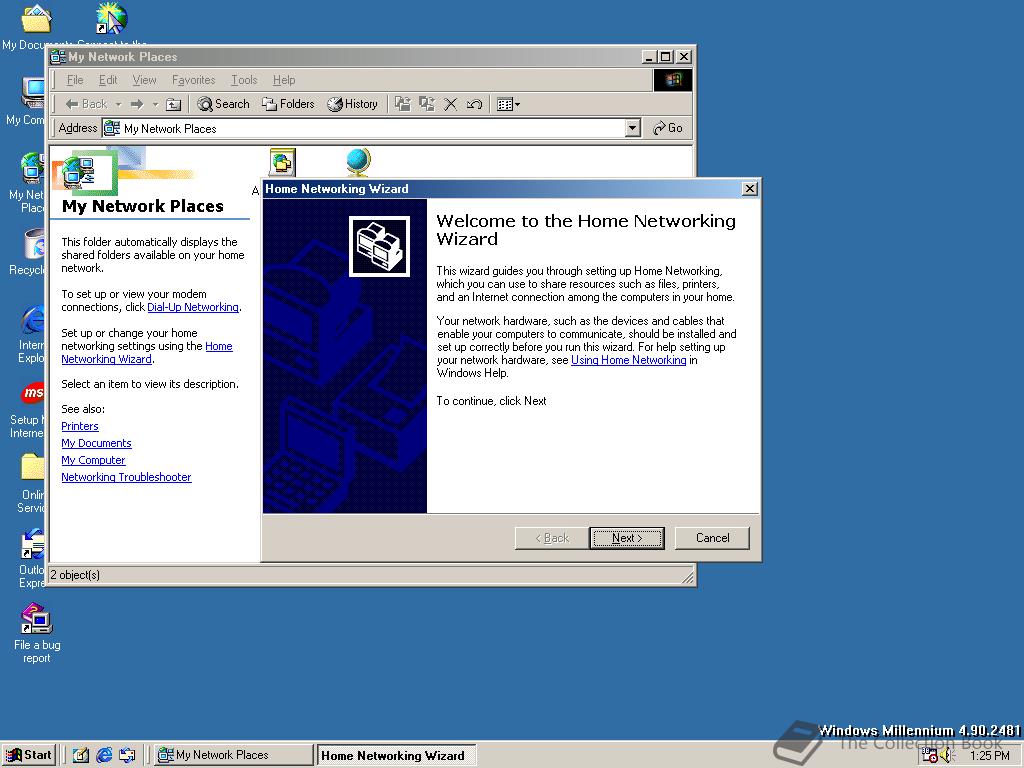Select the Setup MSN Internet desktop icon
The image size is (1024, 768).
28,410
